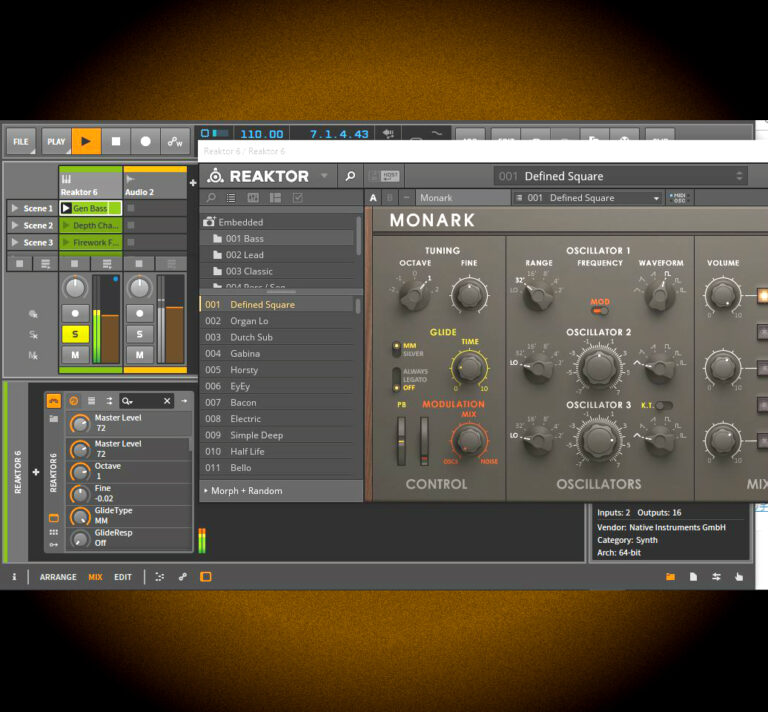Expand the Morph + Random section
Viewport: 768px width, 712px height.
coord(281,491)
